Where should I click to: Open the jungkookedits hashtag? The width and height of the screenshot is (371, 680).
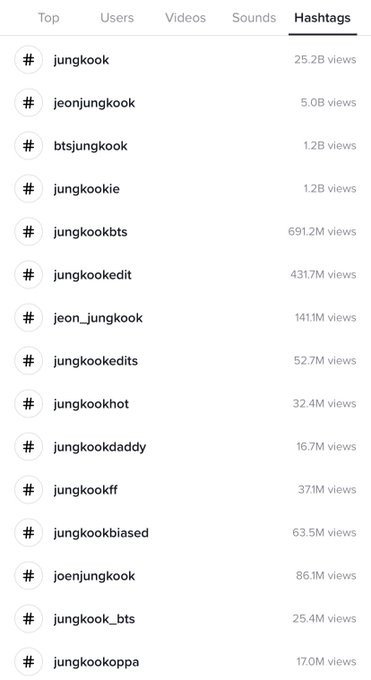point(185,361)
